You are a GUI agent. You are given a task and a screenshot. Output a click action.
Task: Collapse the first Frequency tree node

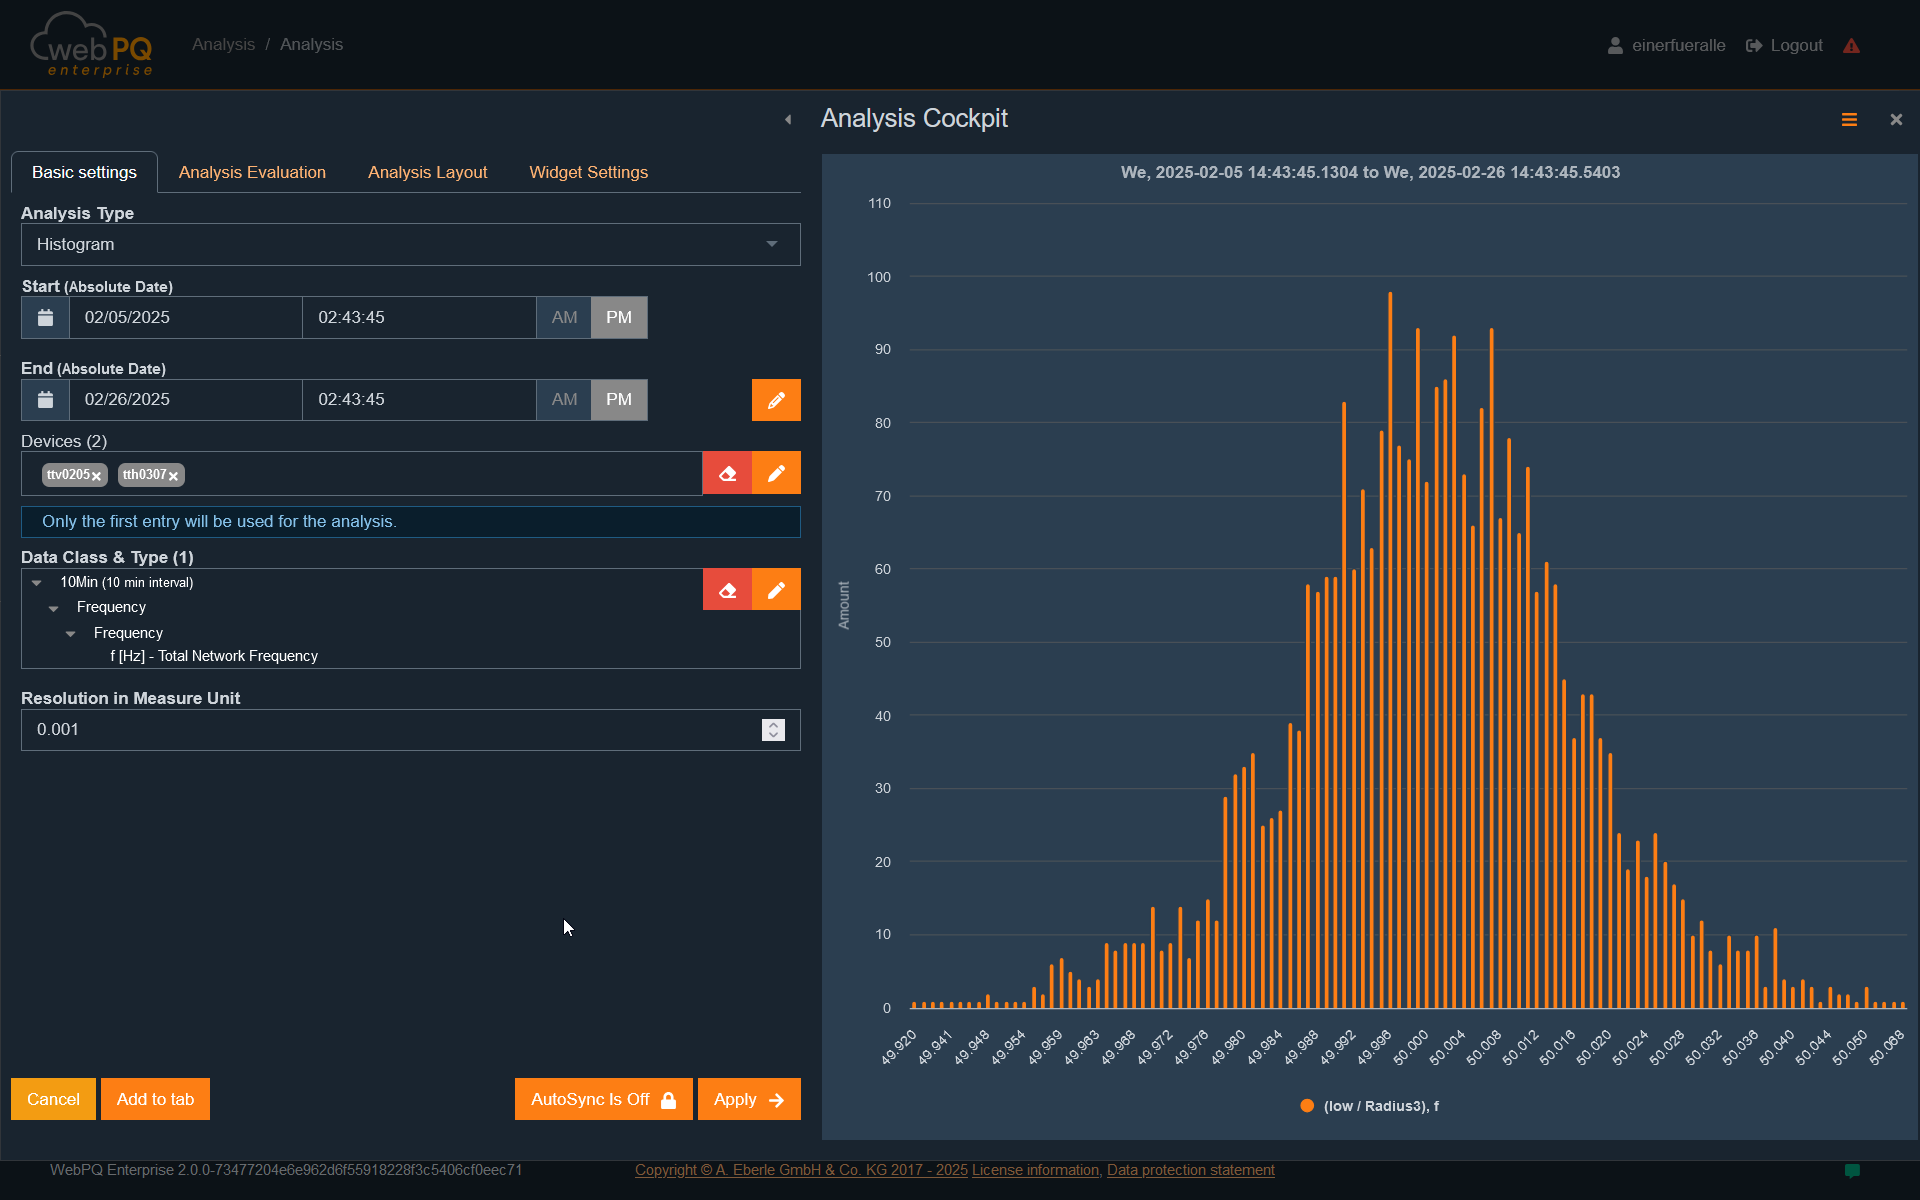pos(54,608)
